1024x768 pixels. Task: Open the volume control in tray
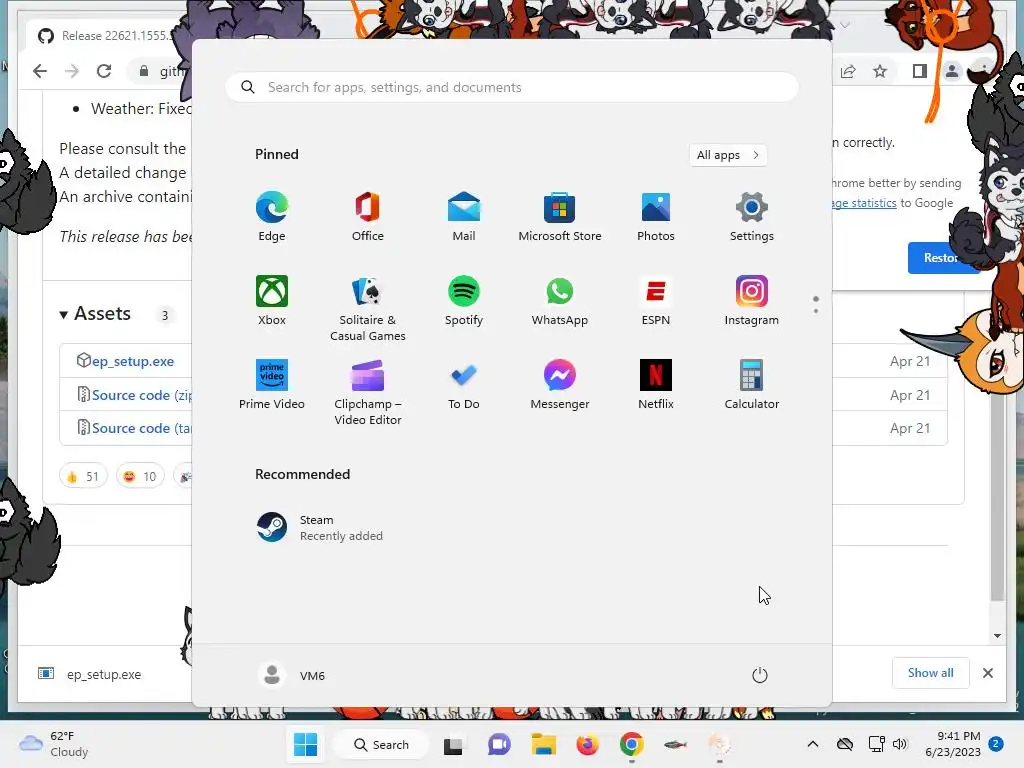[900, 744]
